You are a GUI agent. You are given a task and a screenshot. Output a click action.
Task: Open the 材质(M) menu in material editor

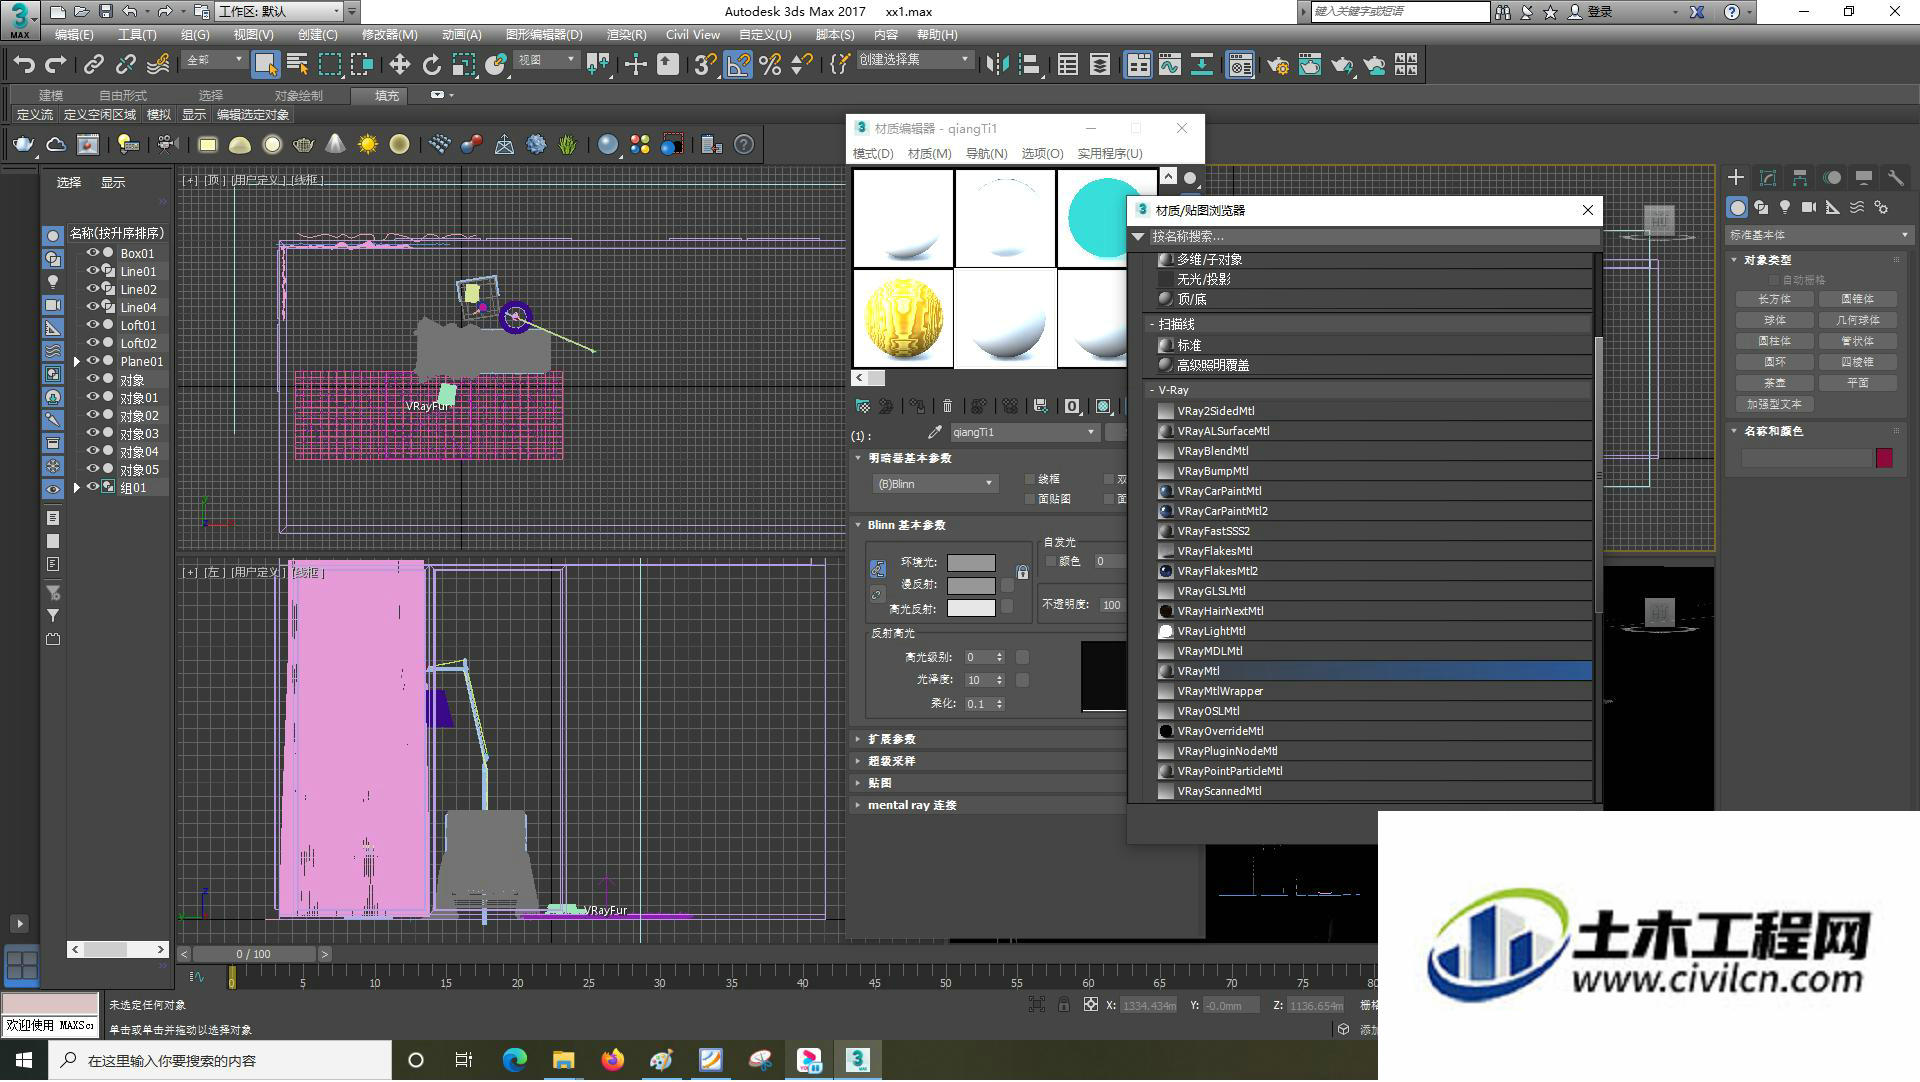coord(929,153)
